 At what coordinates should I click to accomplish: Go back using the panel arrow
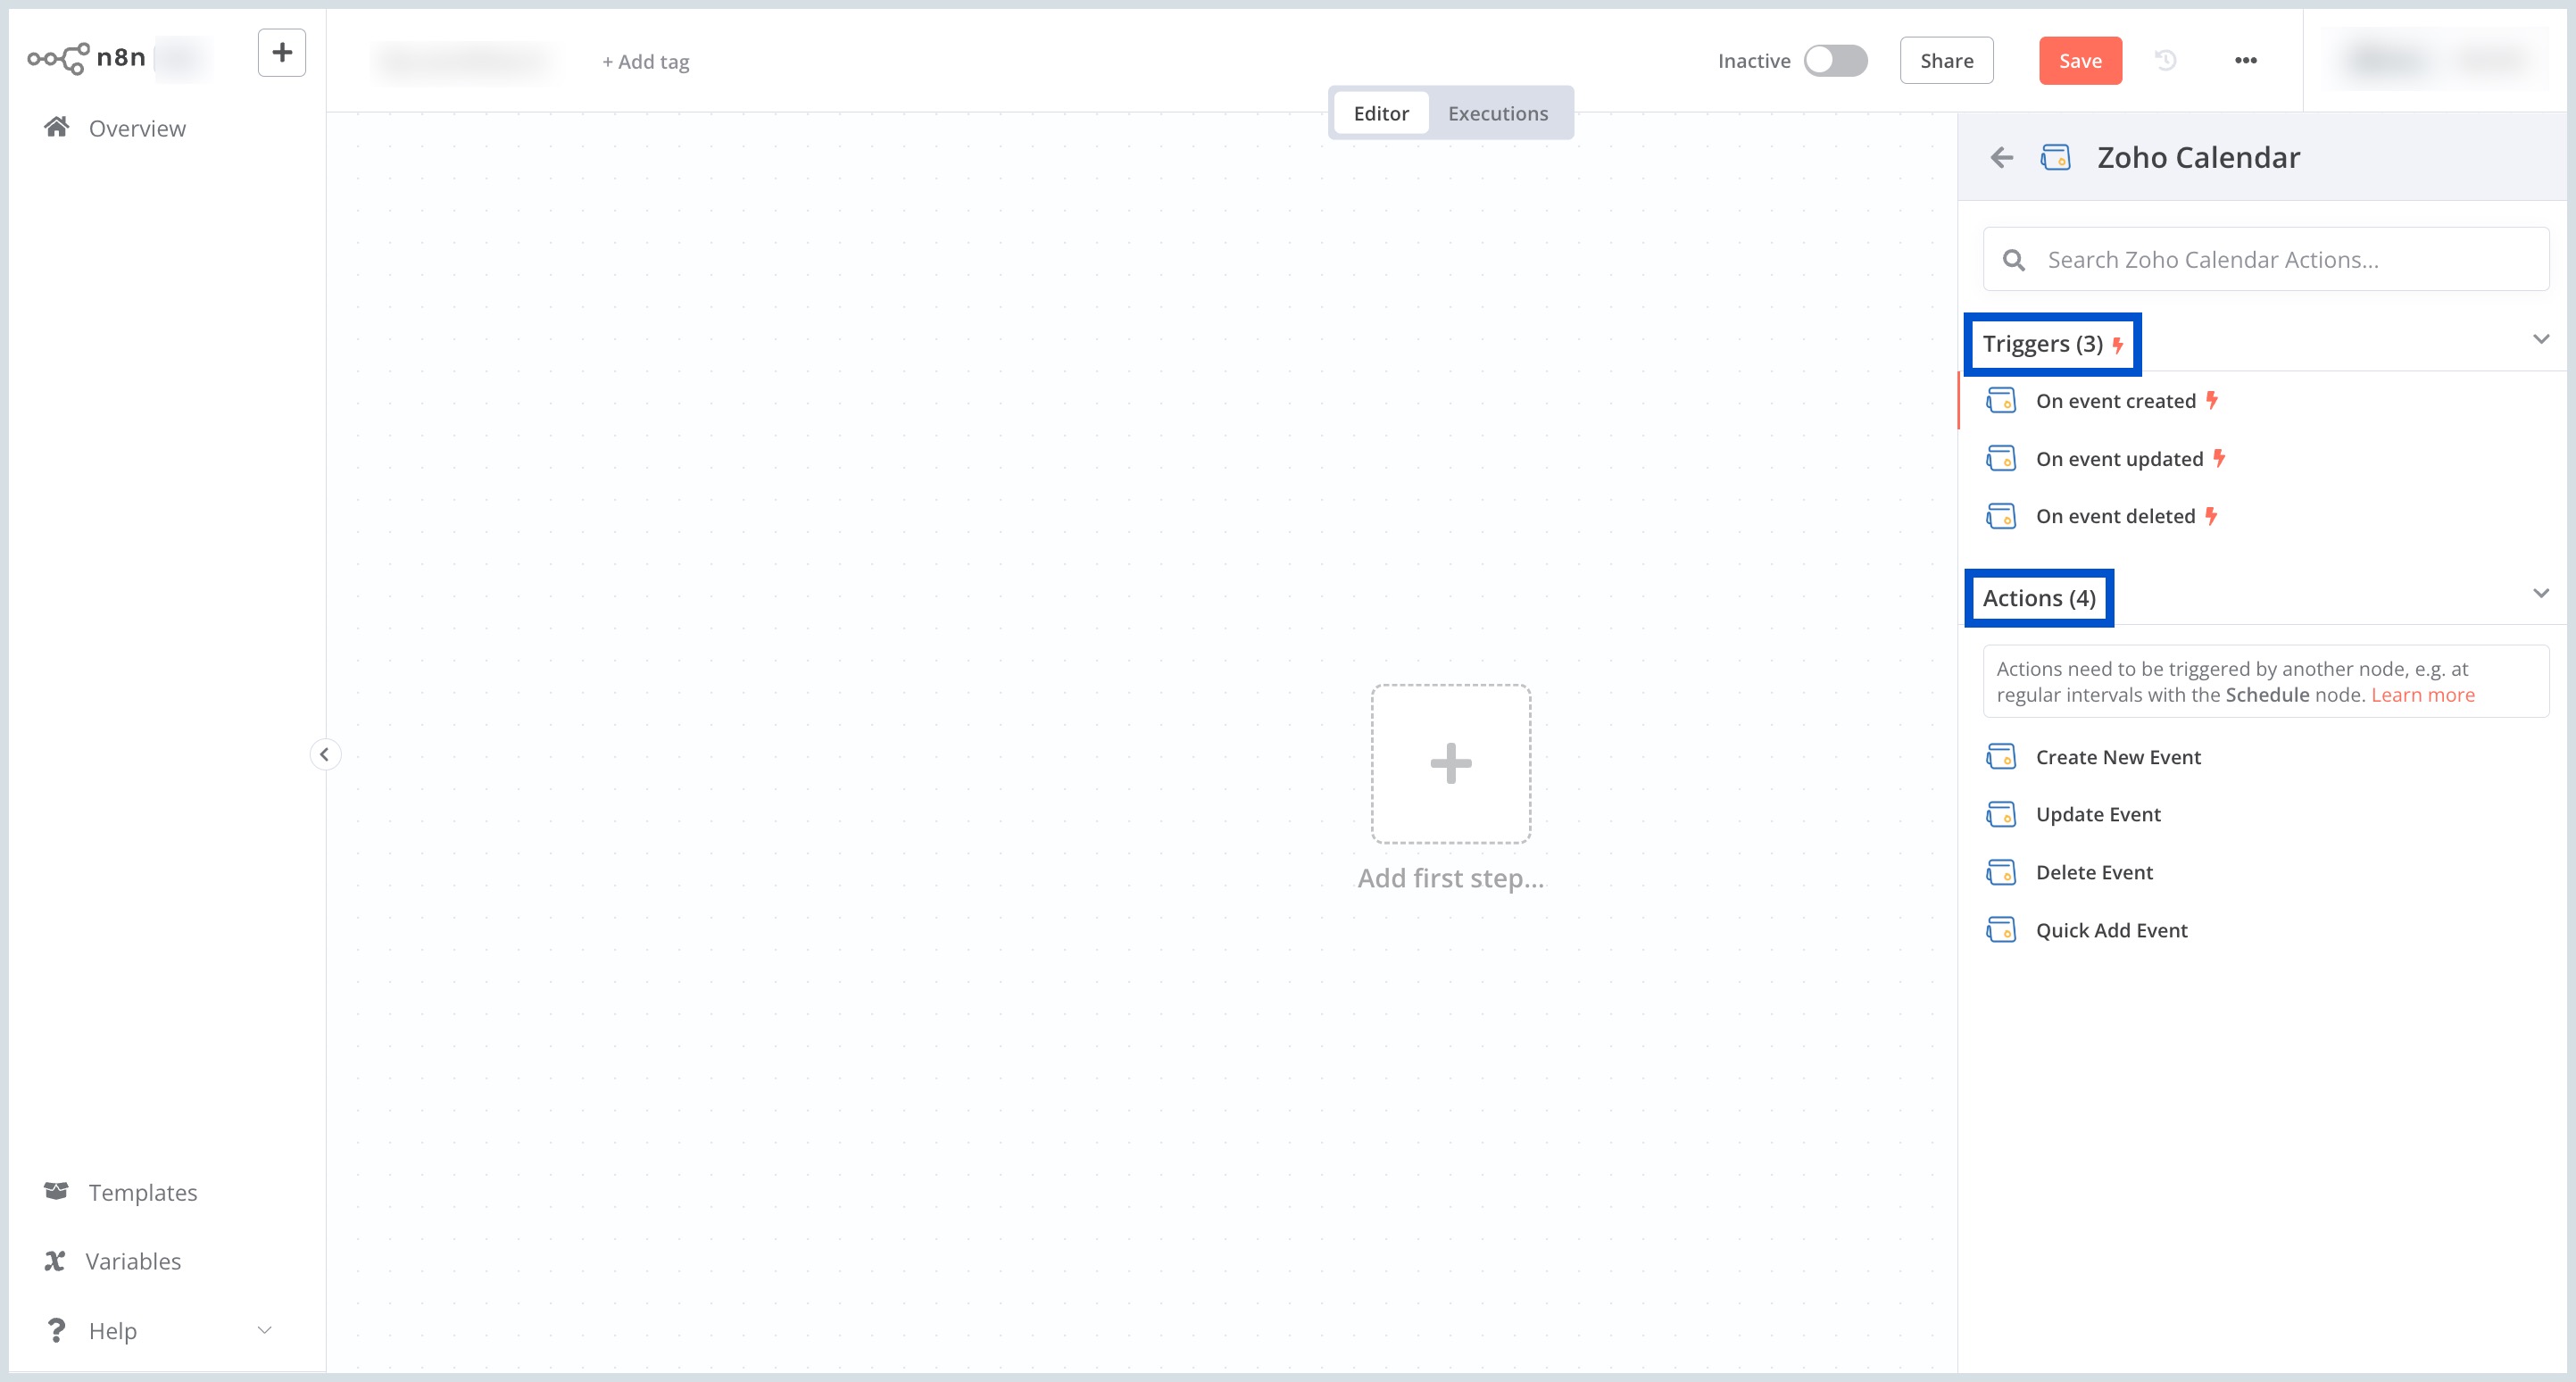[2002, 157]
